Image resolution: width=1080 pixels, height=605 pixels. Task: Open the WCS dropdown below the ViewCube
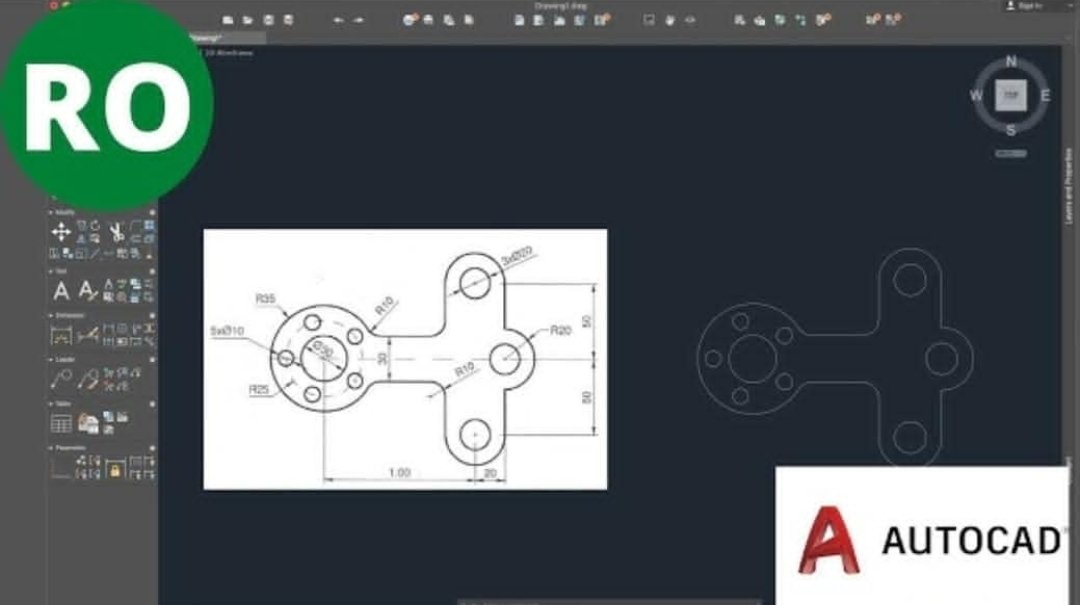pyautogui.click(x=1011, y=152)
